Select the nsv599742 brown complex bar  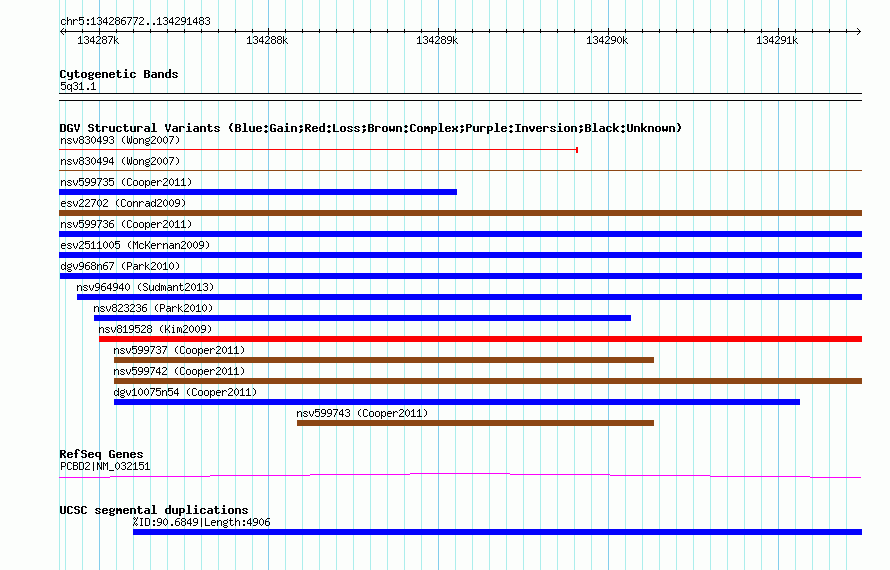tap(488, 381)
